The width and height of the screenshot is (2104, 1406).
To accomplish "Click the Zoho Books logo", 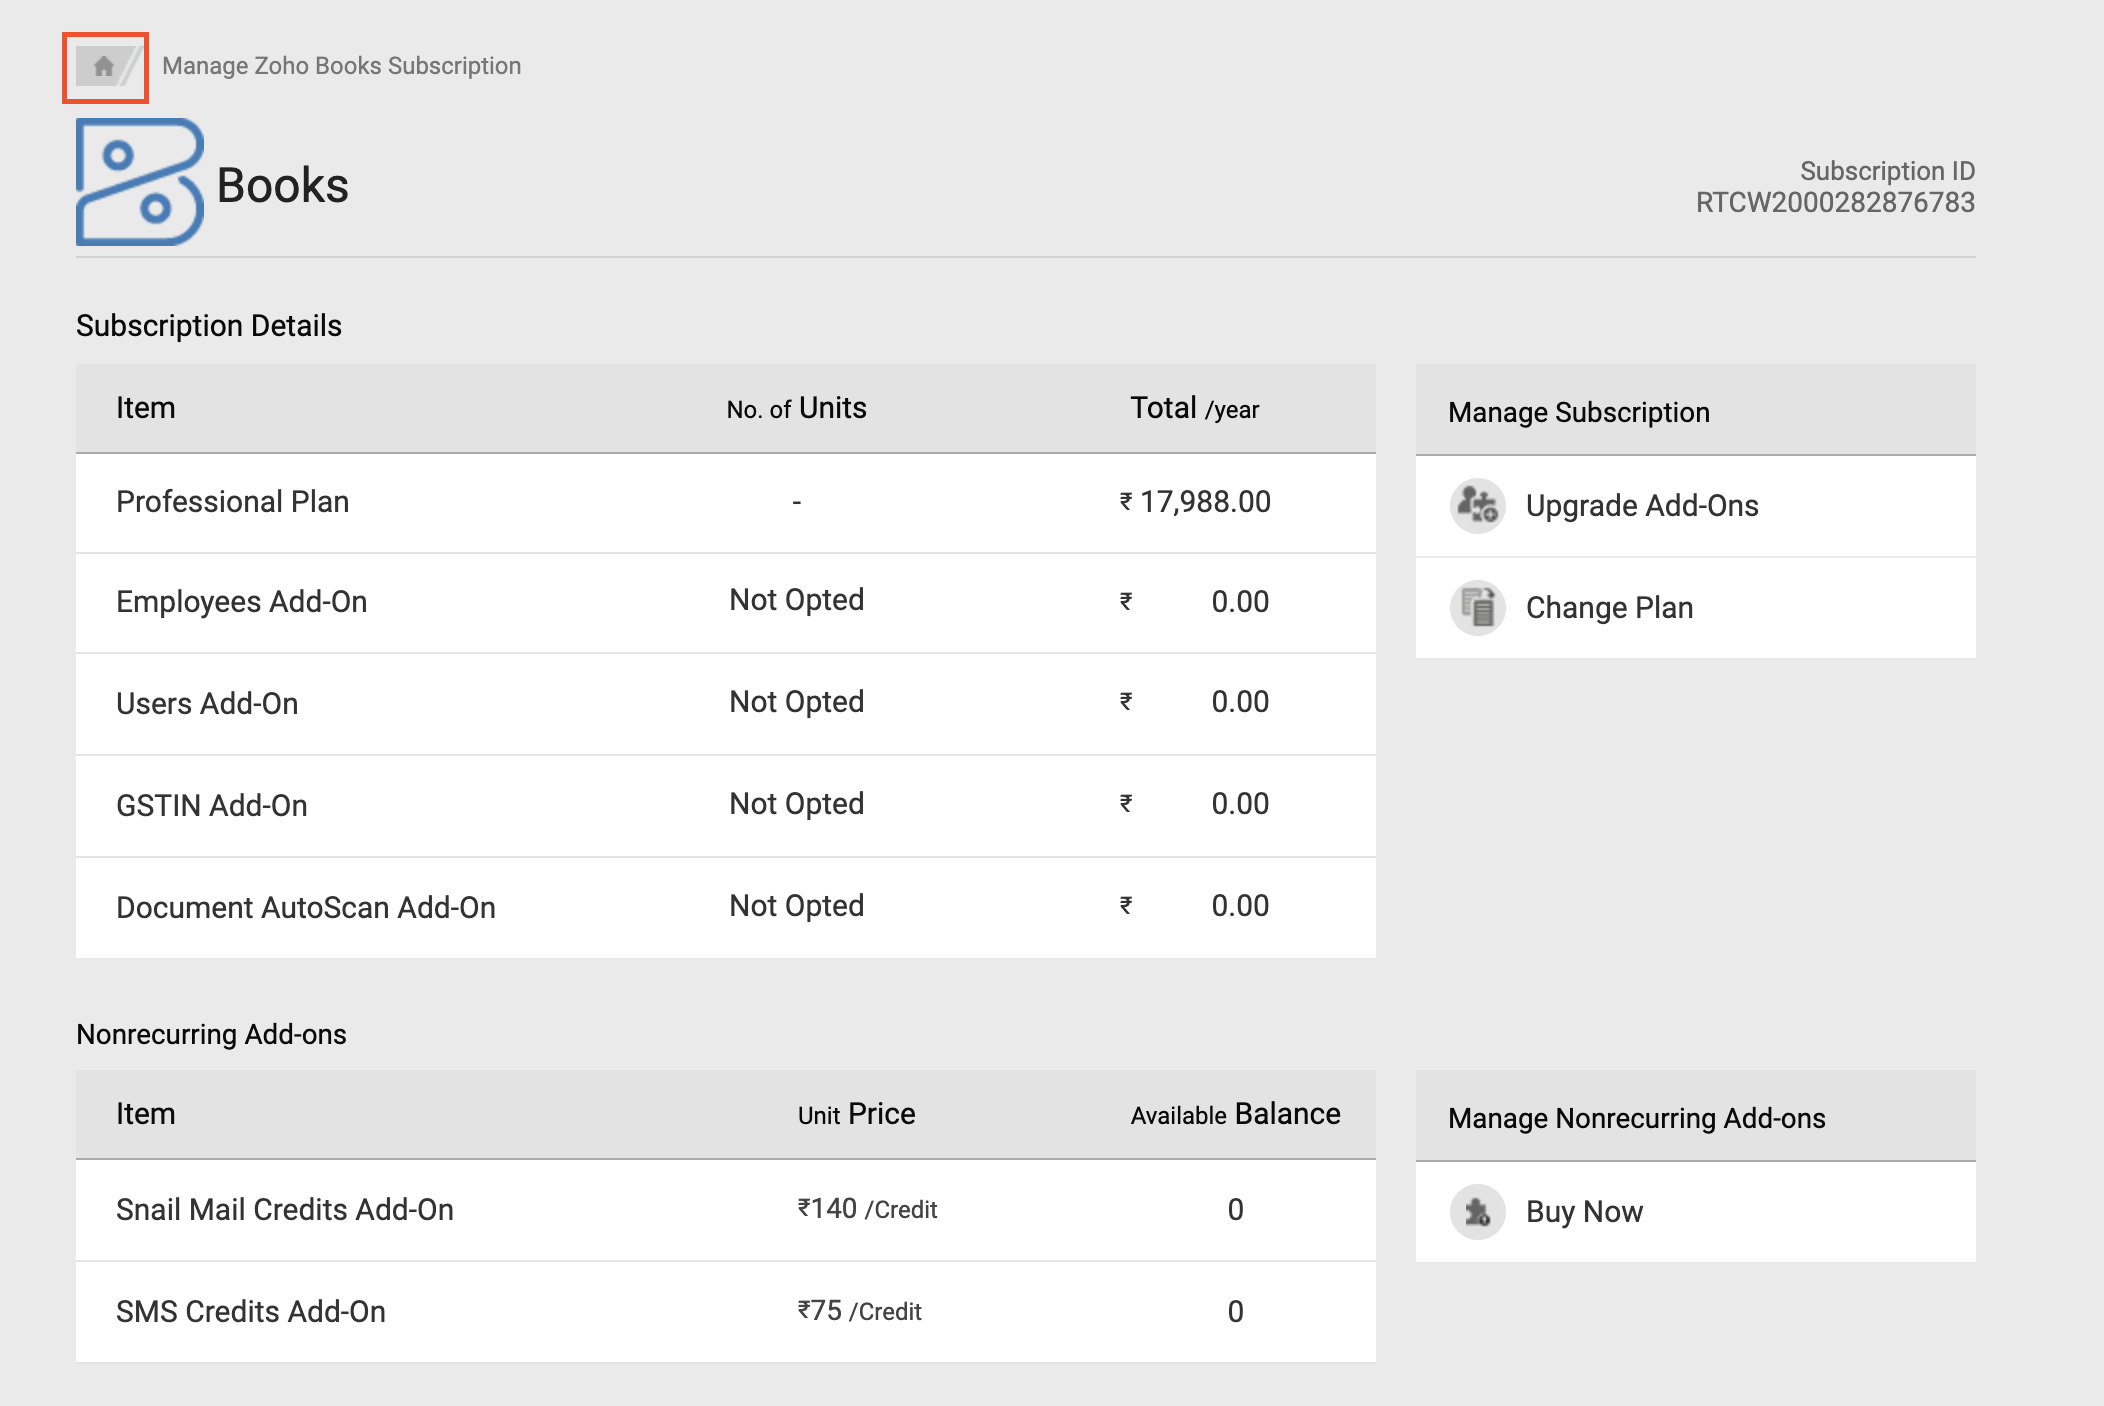I will [140, 182].
